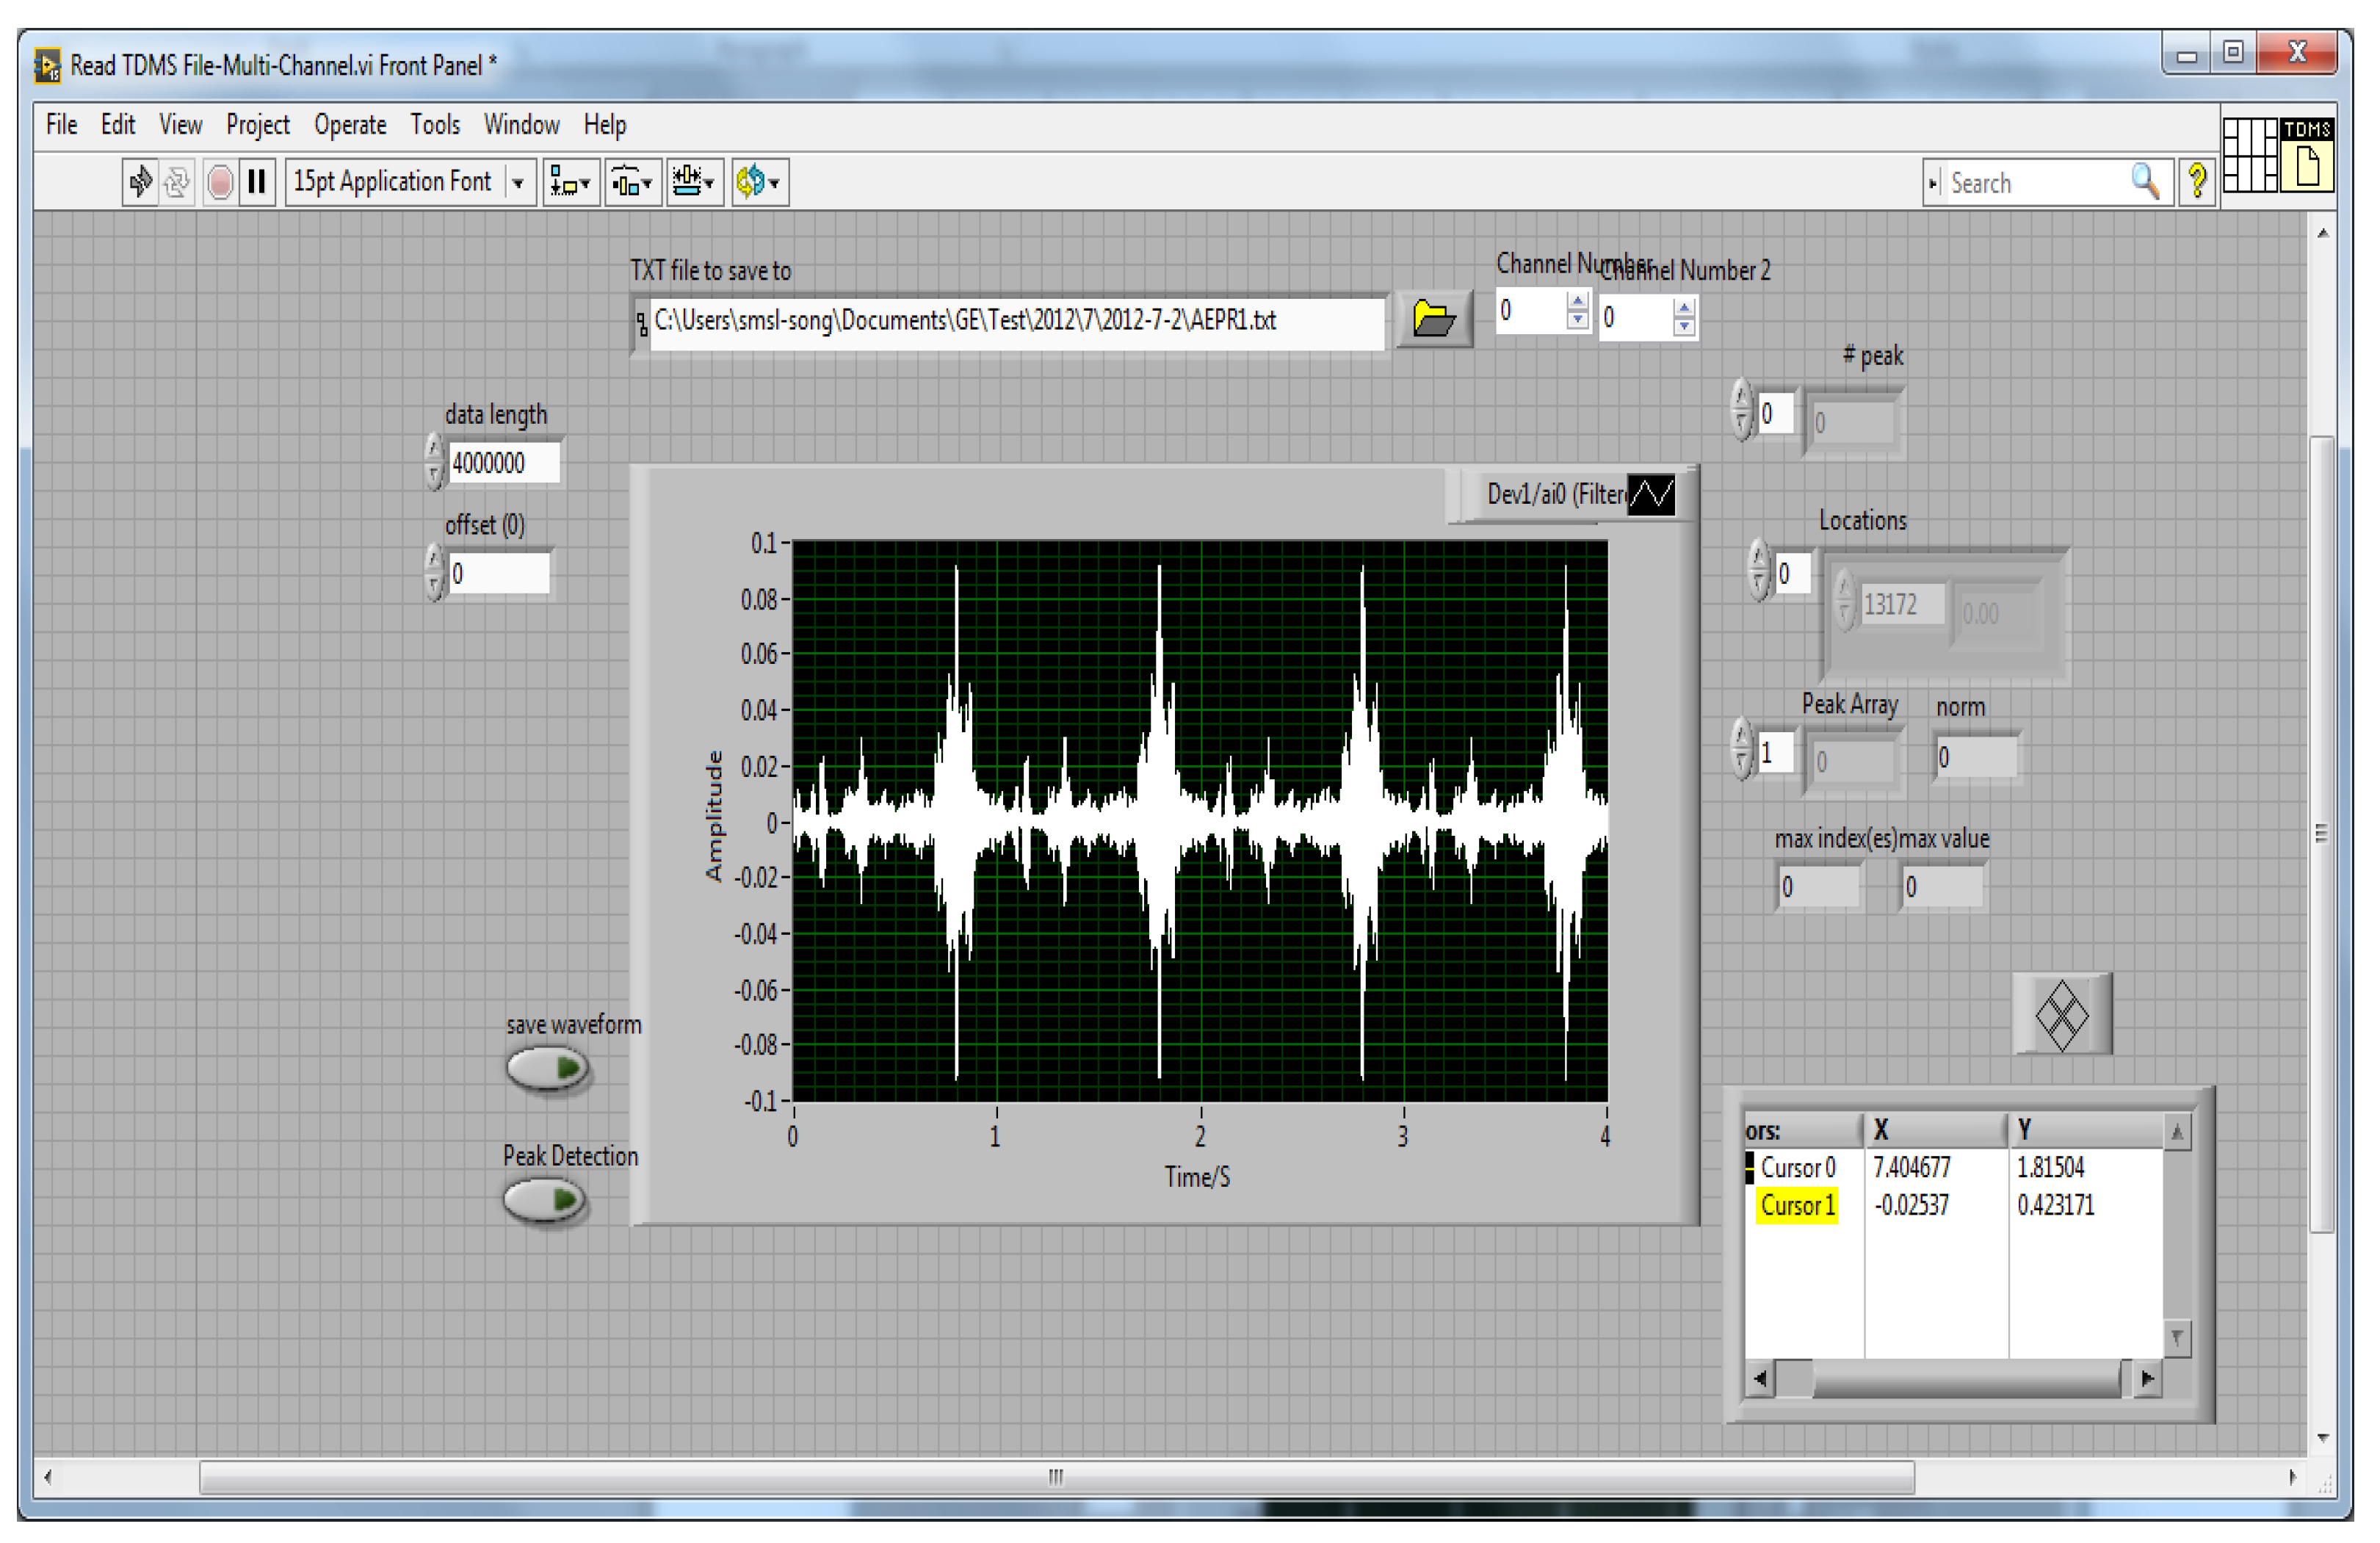Click the Run Continuously toolbar icon
Image resolution: width=2380 pixels, height=1543 pixels.
(x=177, y=182)
